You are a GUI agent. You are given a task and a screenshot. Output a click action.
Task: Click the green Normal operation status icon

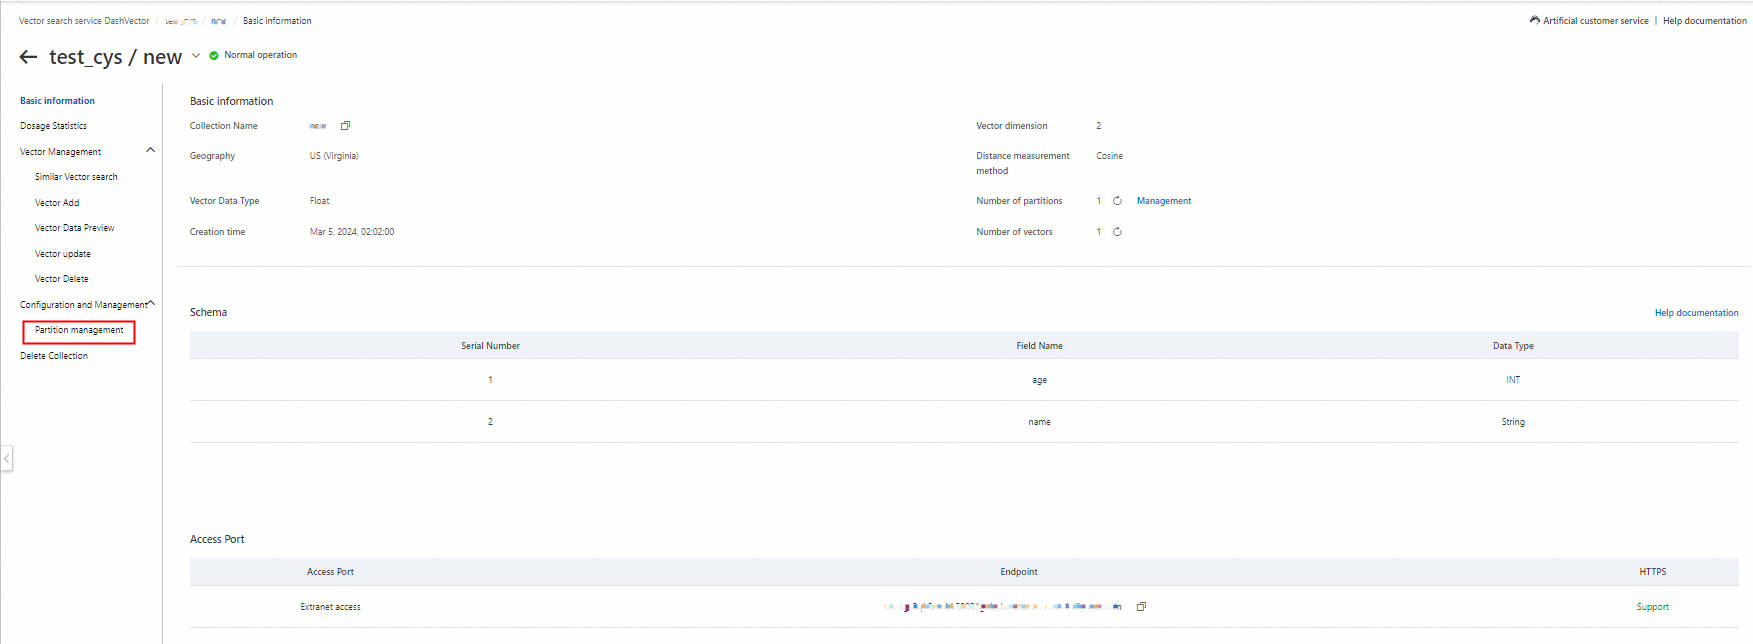[214, 56]
